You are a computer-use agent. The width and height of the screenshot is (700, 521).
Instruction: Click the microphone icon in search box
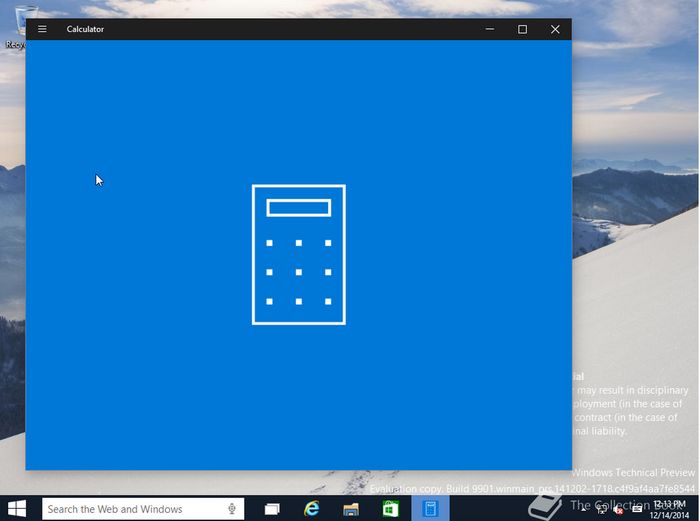(232, 509)
